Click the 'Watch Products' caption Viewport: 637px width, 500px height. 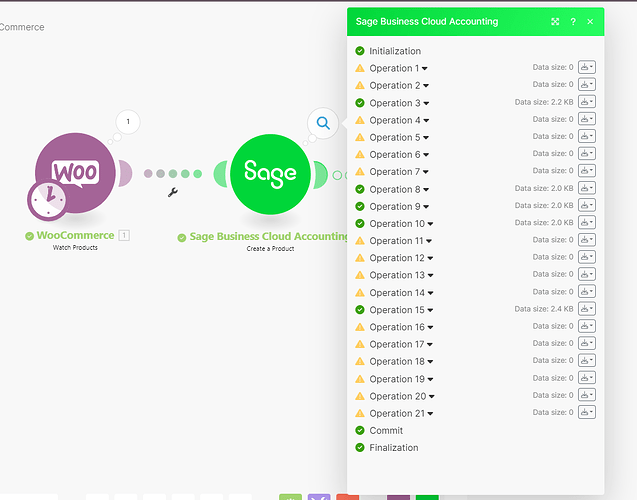tap(75, 247)
